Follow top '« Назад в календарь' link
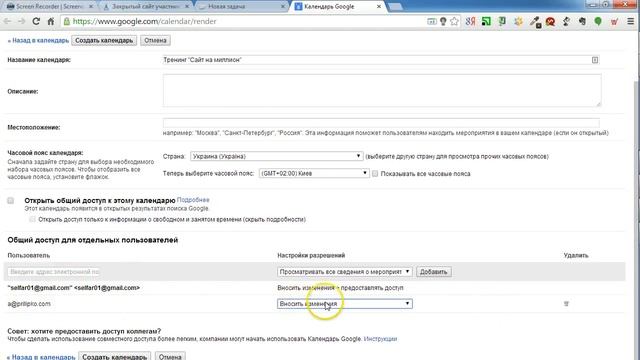Image resolution: width=640 pixels, height=360 pixels. click(x=38, y=40)
